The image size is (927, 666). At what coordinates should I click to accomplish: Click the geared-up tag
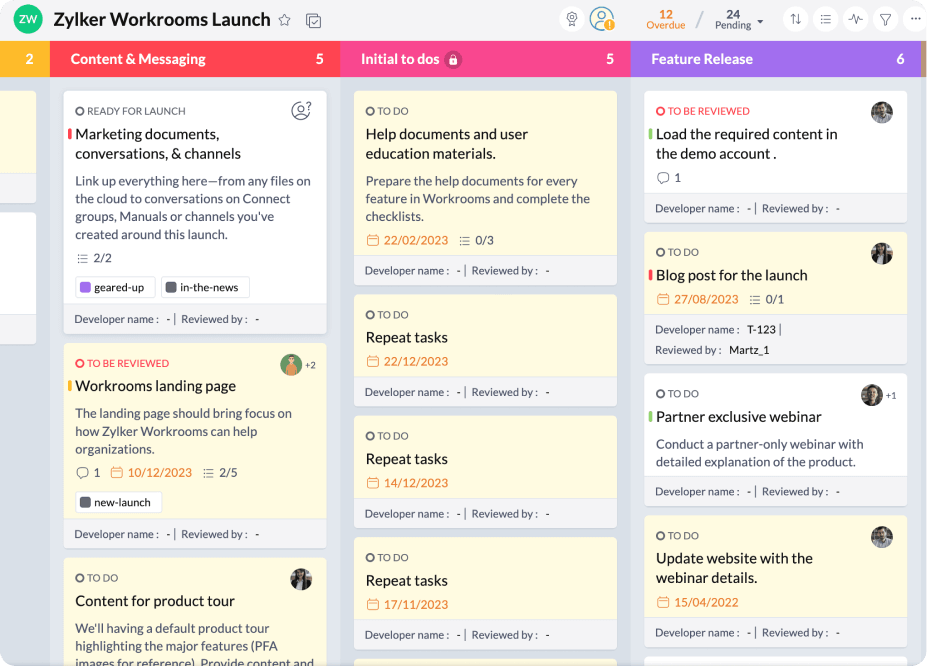(115, 287)
